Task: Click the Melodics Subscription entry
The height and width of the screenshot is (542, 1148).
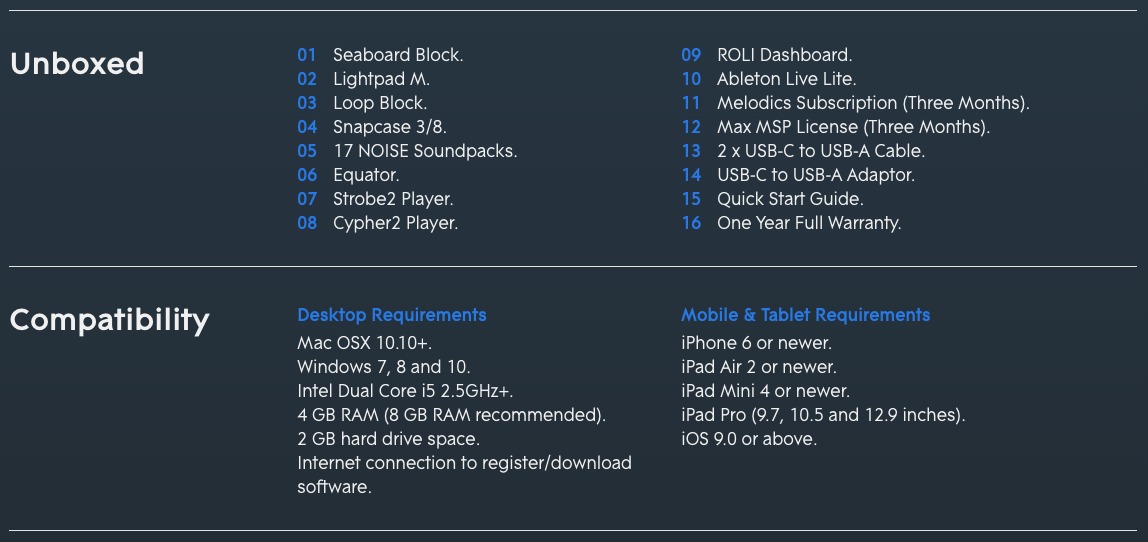Action: (x=873, y=103)
